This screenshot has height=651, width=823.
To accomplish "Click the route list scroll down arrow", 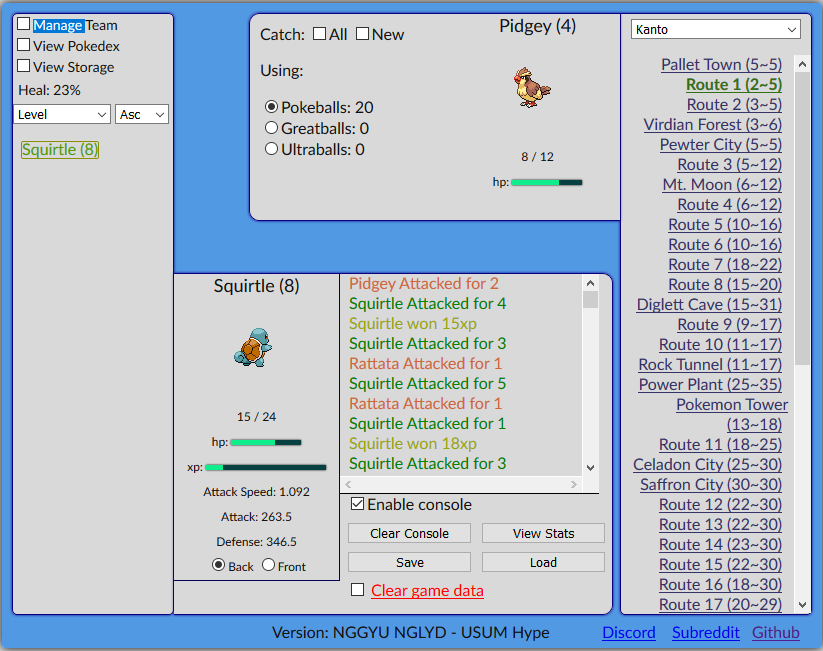I will pos(803,604).
